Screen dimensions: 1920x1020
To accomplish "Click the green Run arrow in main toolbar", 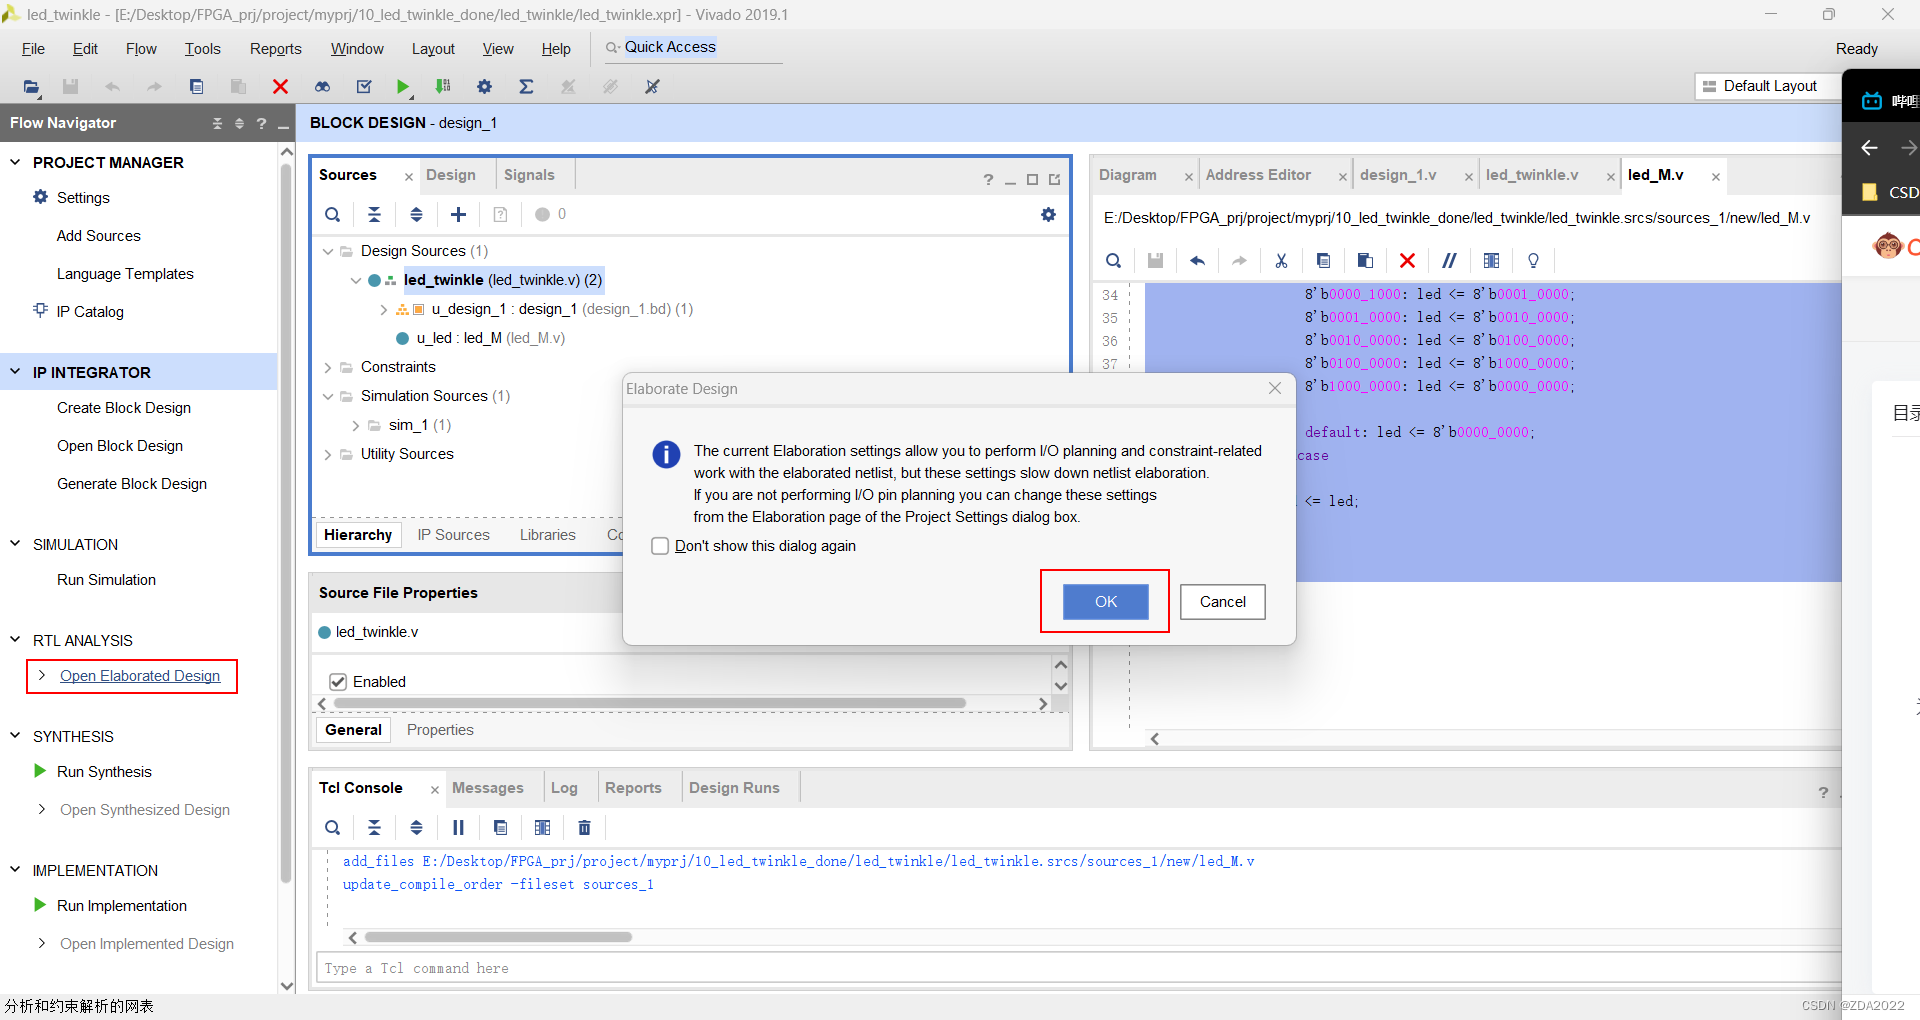I will tap(402, 87).
